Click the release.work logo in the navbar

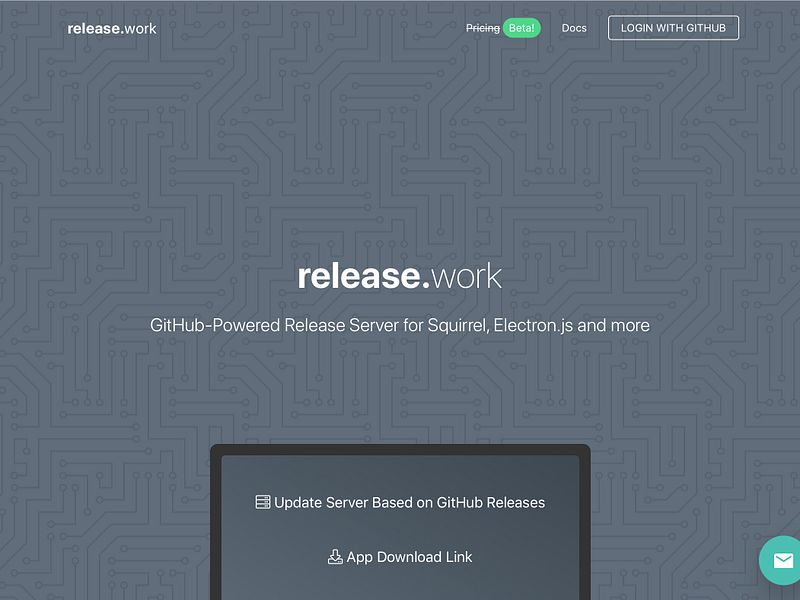pyautogui.click(x=112, y=29)
